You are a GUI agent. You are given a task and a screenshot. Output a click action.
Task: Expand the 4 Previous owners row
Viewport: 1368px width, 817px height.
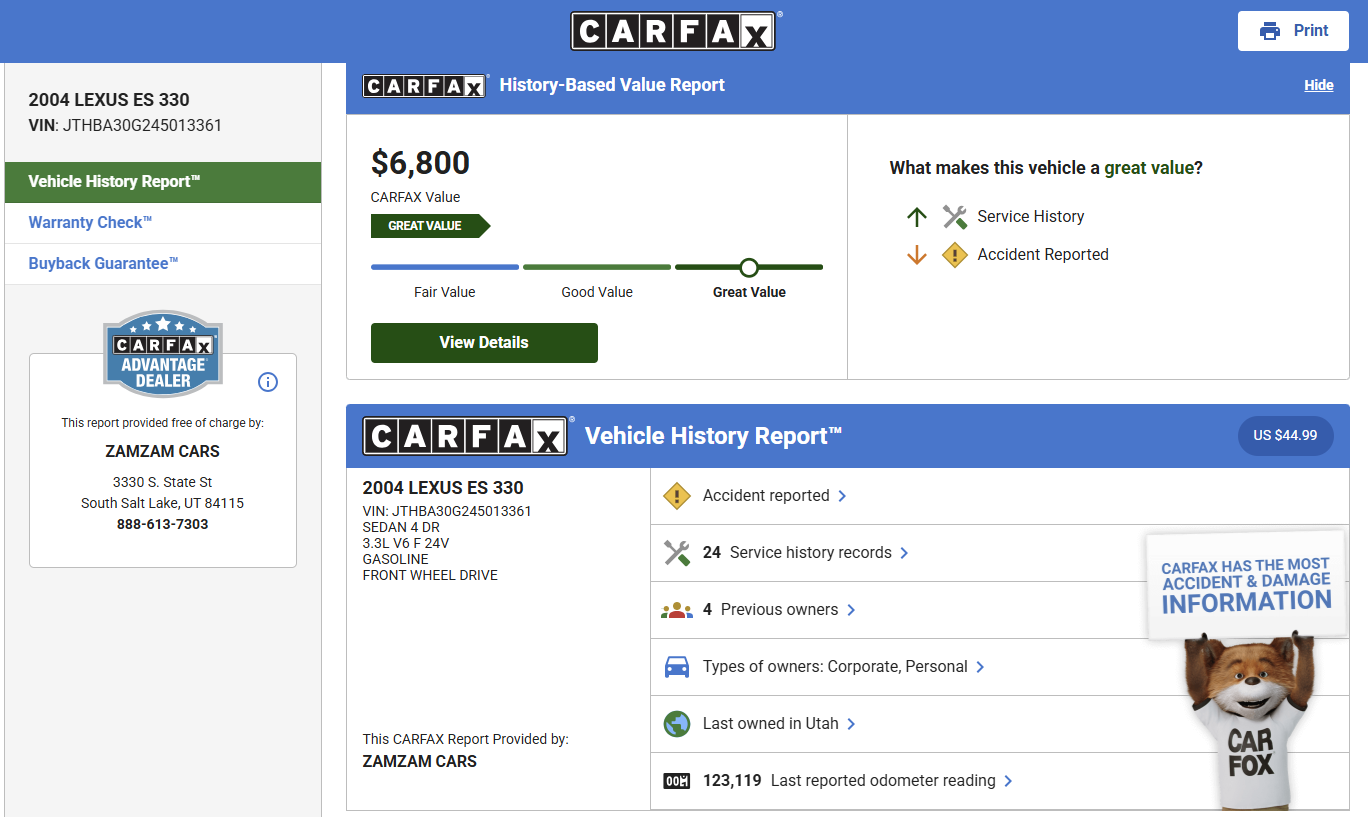pyautogui.click(x=779, y=610)
